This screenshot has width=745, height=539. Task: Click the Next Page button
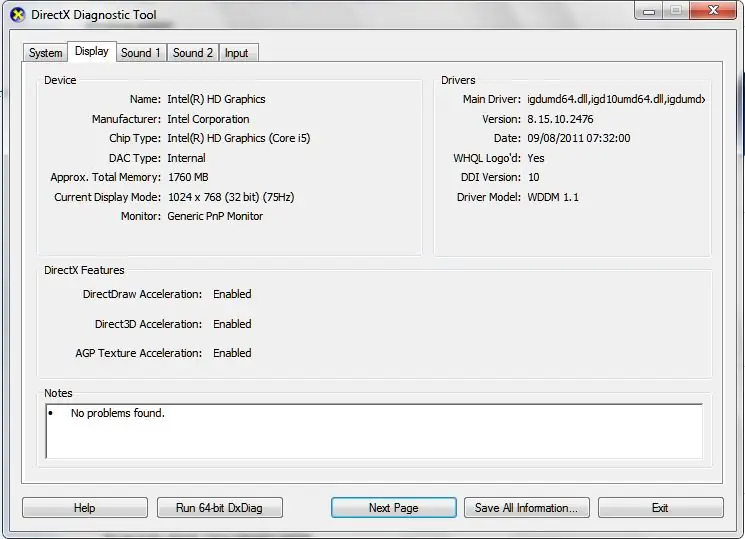[393, 508]
